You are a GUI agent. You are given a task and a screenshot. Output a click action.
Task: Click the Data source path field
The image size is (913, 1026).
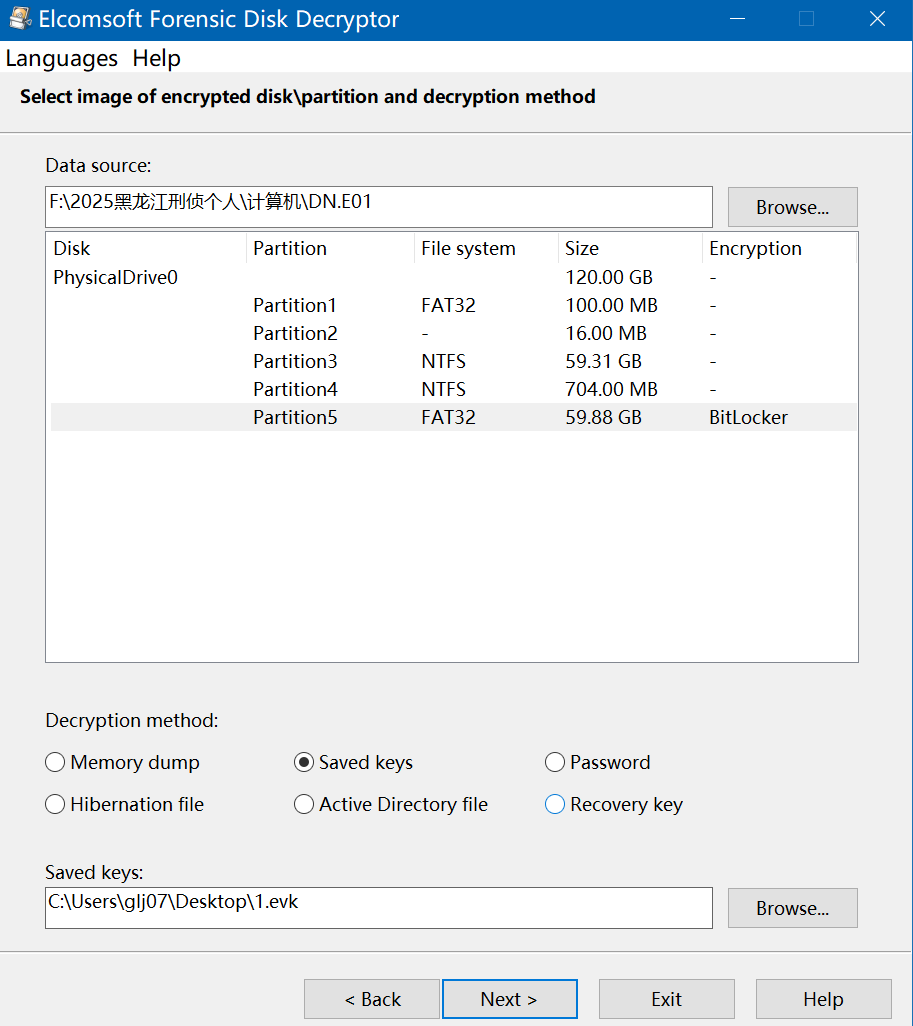pyautogui.click(x=378, y=206)
